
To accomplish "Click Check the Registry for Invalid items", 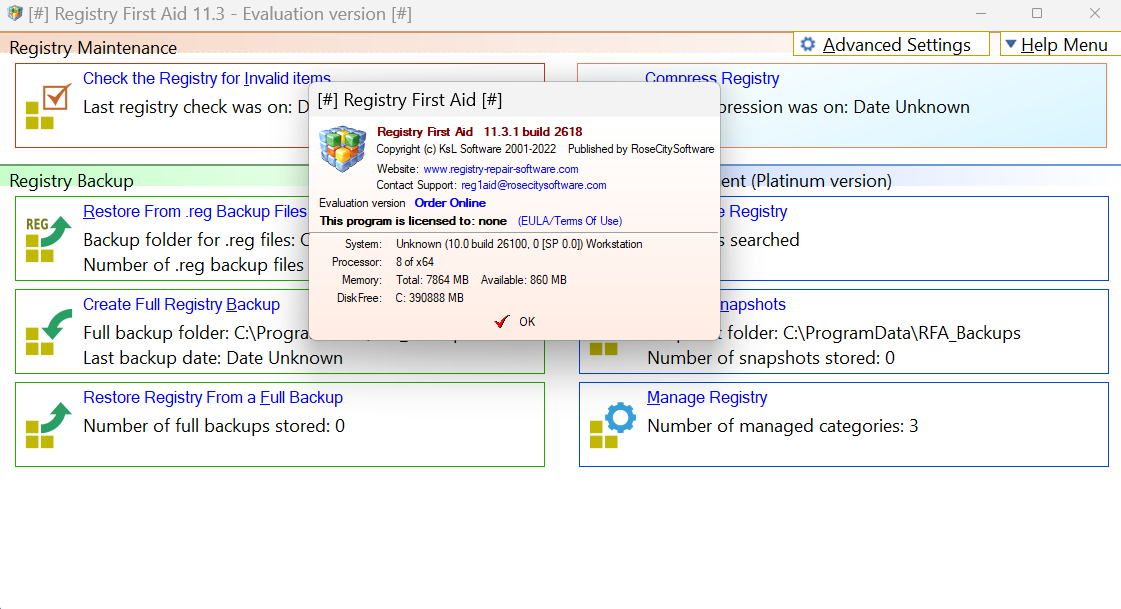I will [206, 78].
